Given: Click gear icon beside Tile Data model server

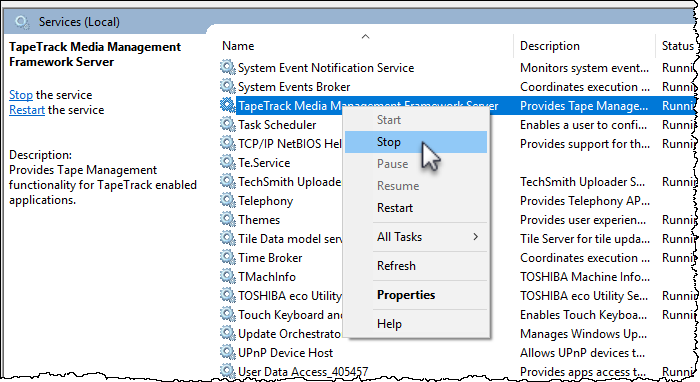Looking at the screenshot, I should pos(228,238).
